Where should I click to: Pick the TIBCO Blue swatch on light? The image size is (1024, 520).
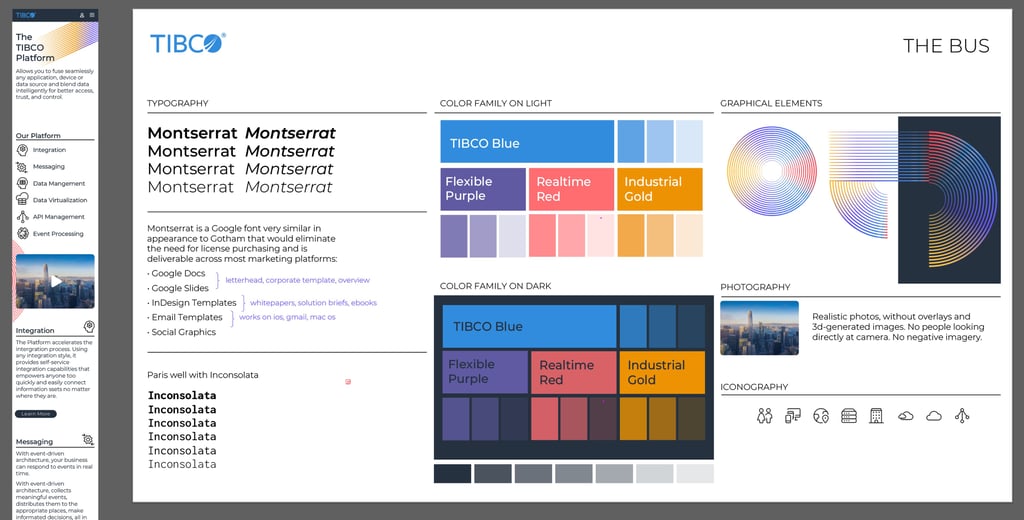click(x=527, y=141)
